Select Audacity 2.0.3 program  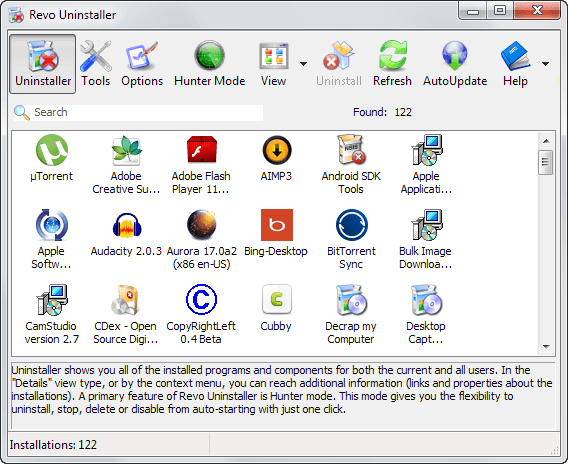pos(126,233)
